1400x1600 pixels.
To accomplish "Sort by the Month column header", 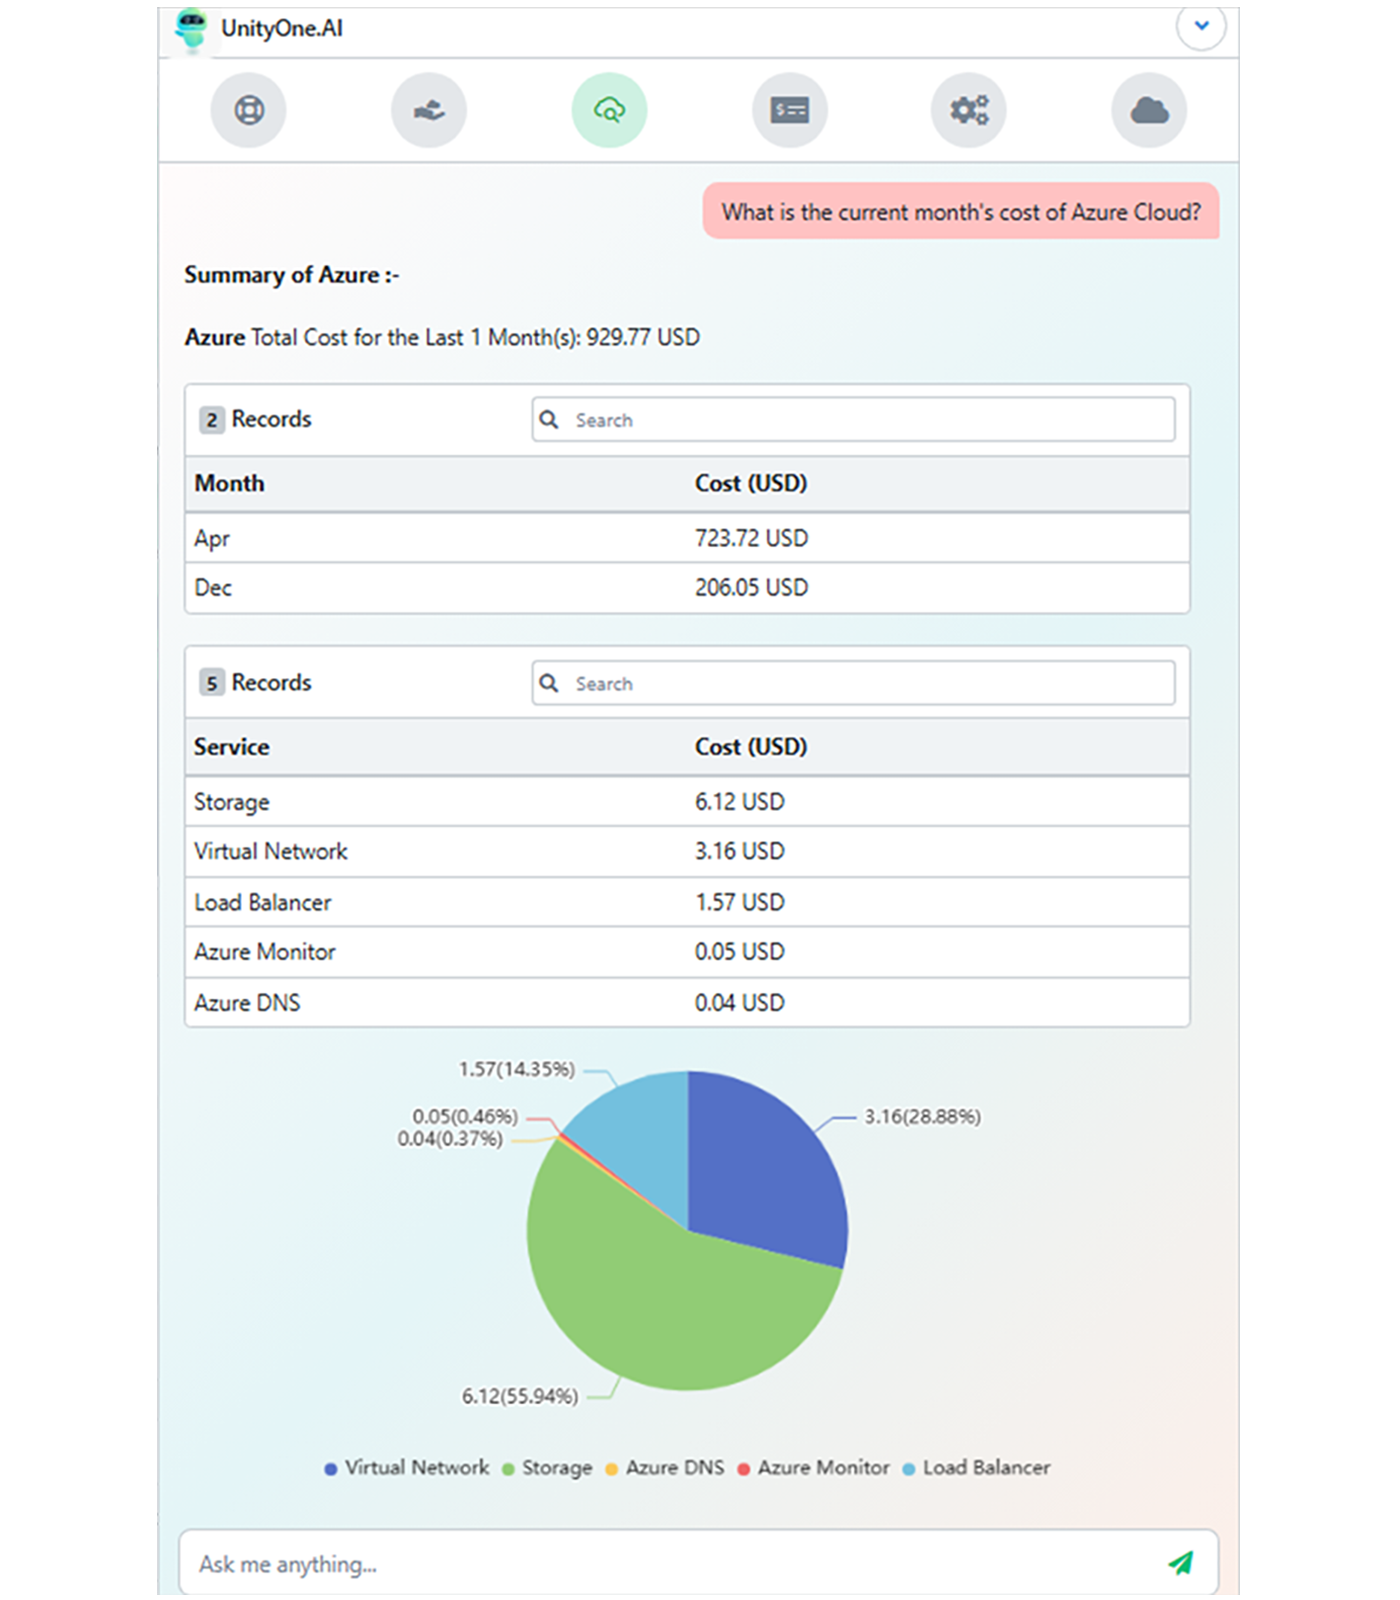I will point(230,484).
